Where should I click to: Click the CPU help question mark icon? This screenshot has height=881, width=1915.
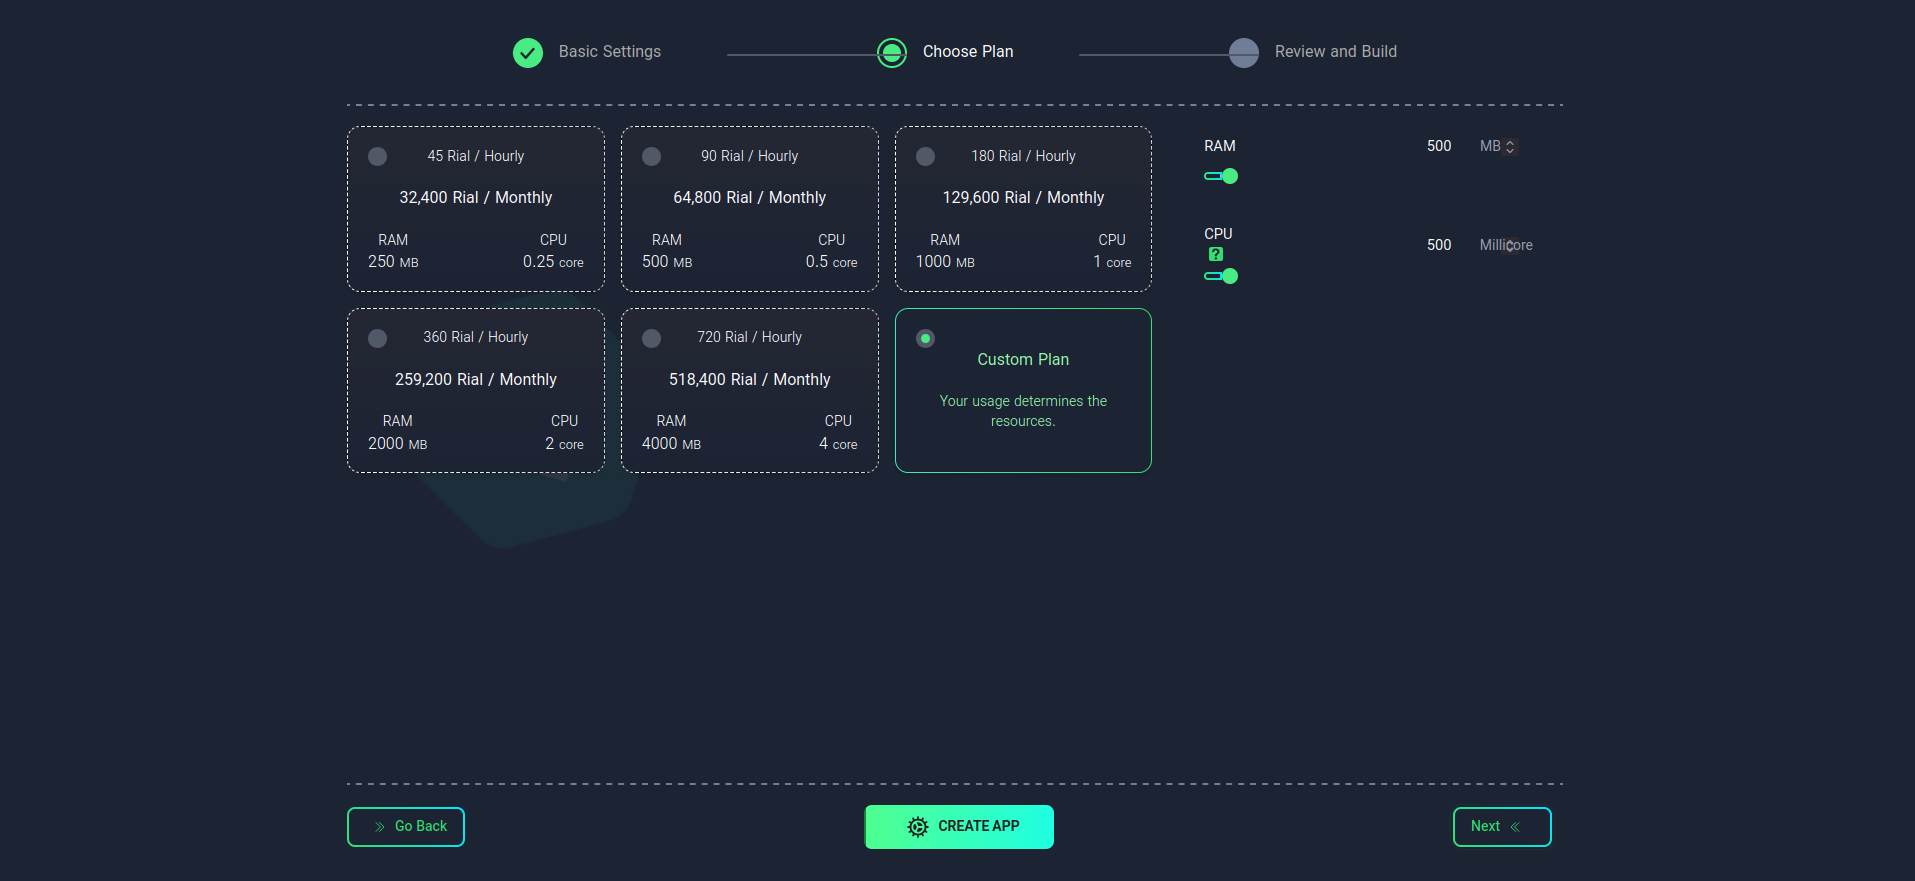1216,254
